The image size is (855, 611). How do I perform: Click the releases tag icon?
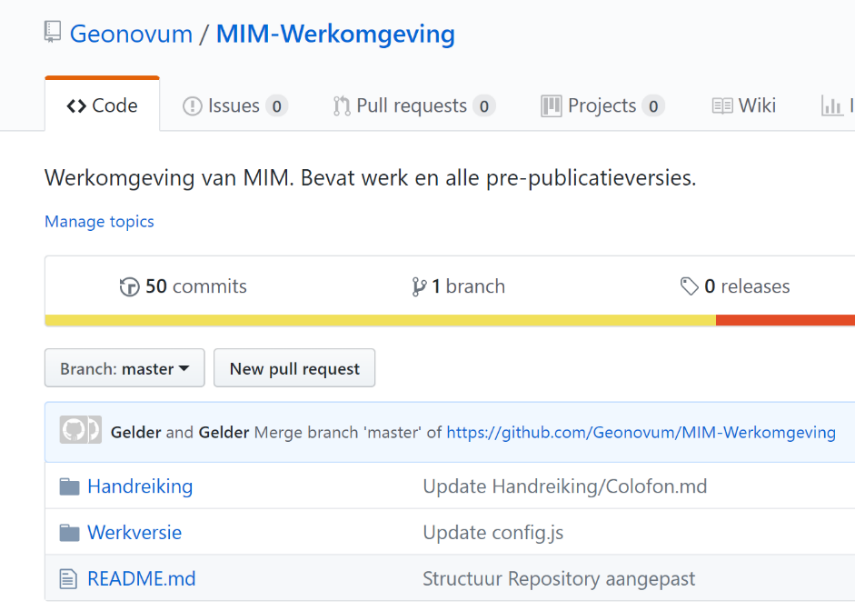coord(689,286)
